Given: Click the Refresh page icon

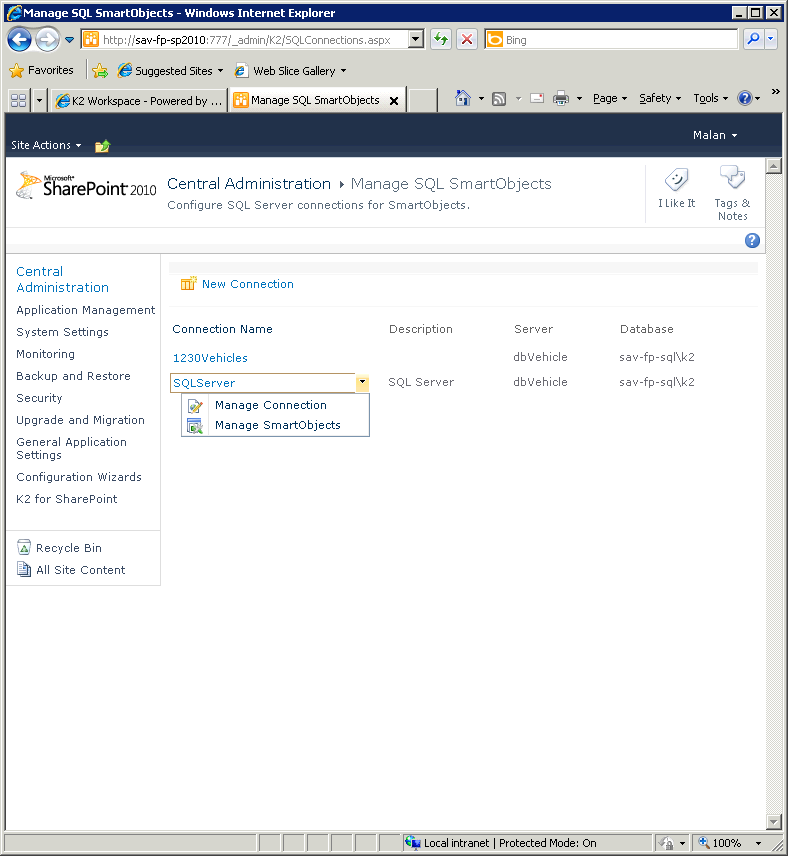Looking at the screenshot, I should pyautogui.click(x=441, y=39).
